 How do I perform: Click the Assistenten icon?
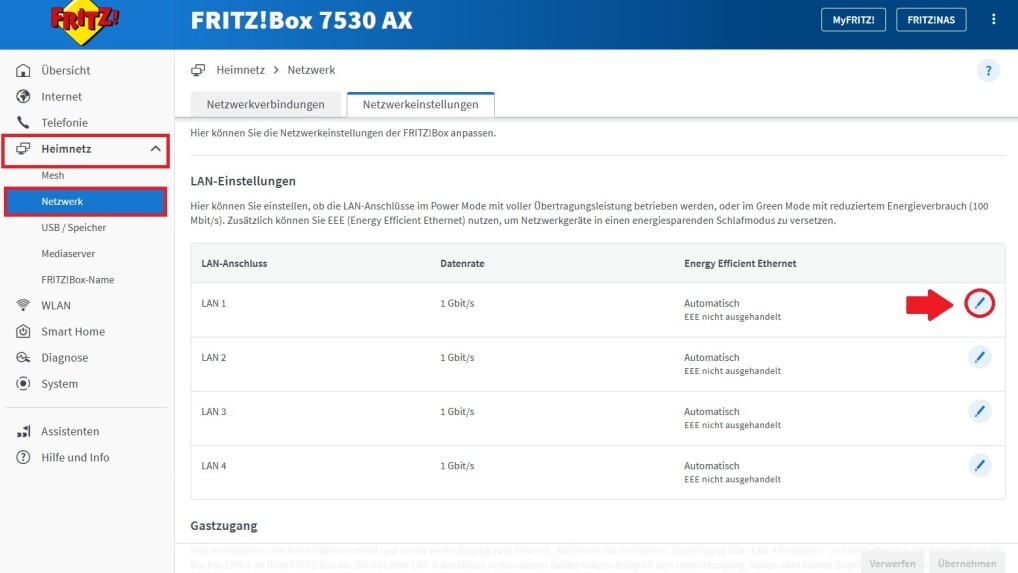23,431
